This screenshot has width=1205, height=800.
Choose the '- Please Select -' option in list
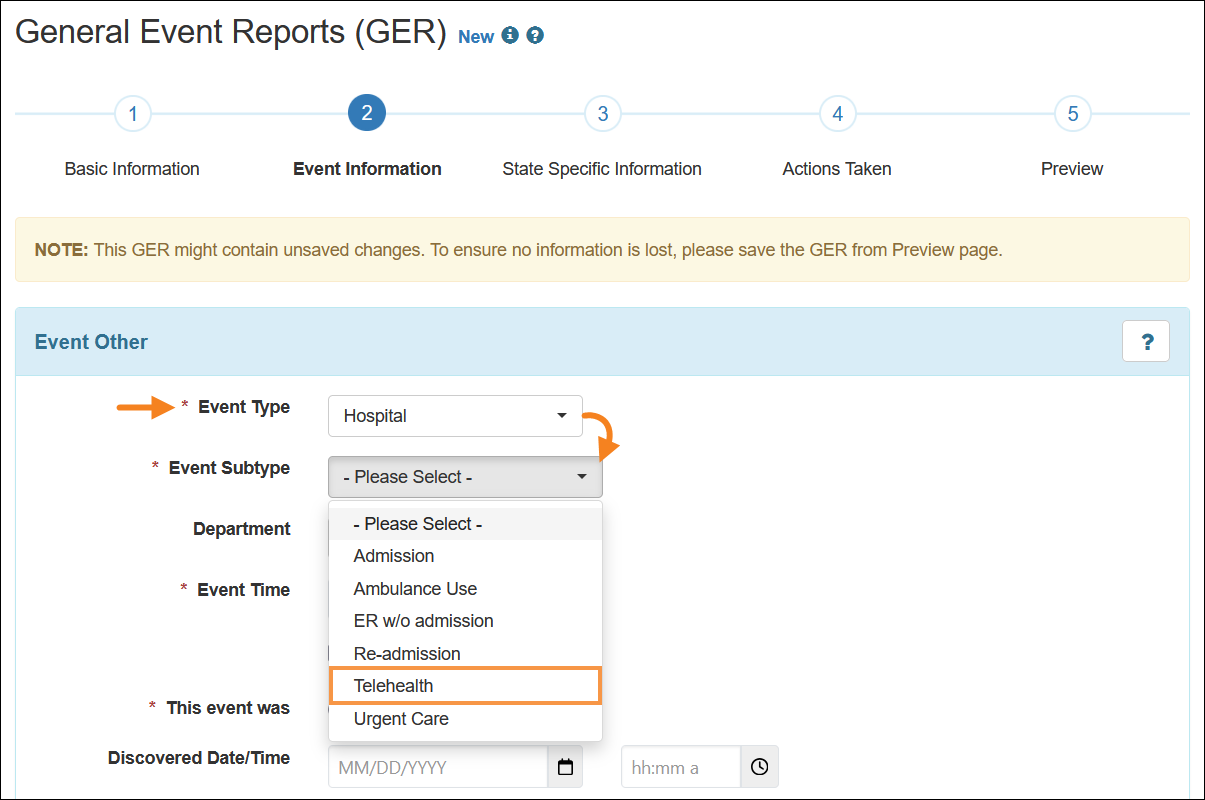(x=466, y=524)
